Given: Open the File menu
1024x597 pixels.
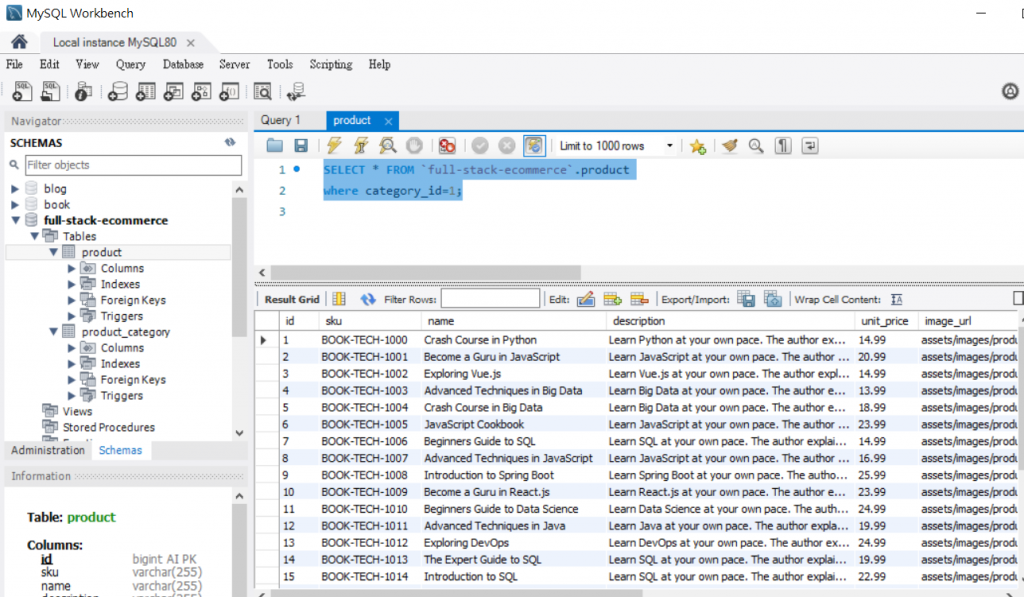Looking at the screenshot, I should [14, 64].
